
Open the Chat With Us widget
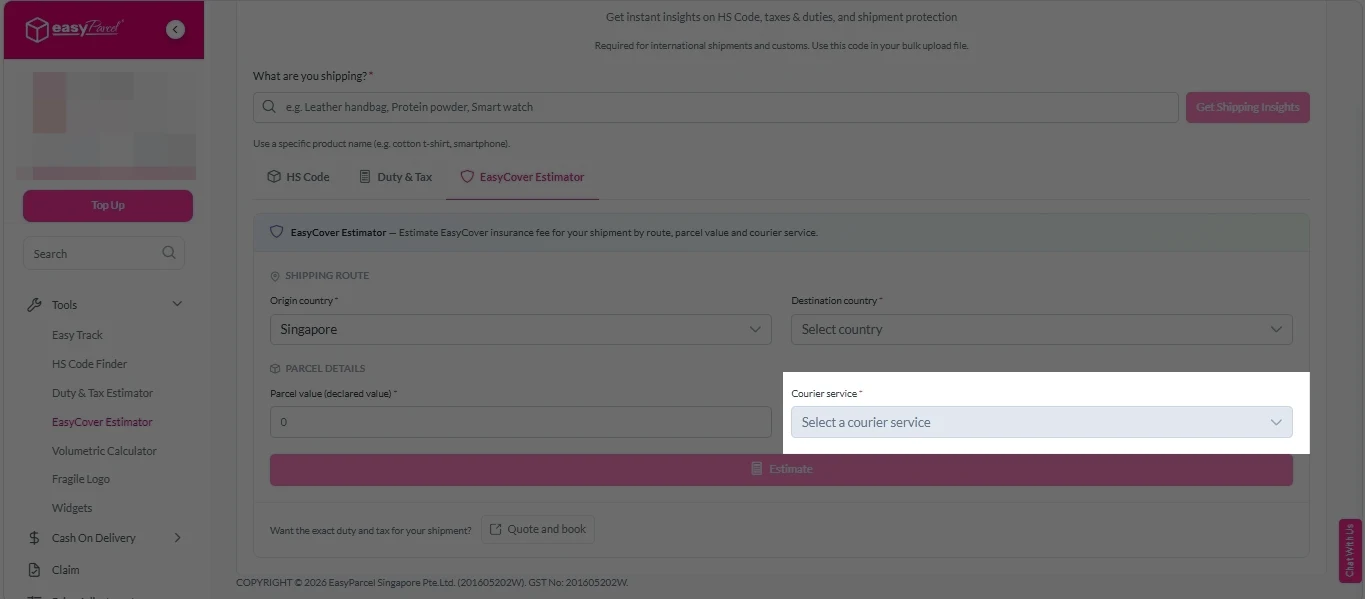point(1350,550)
